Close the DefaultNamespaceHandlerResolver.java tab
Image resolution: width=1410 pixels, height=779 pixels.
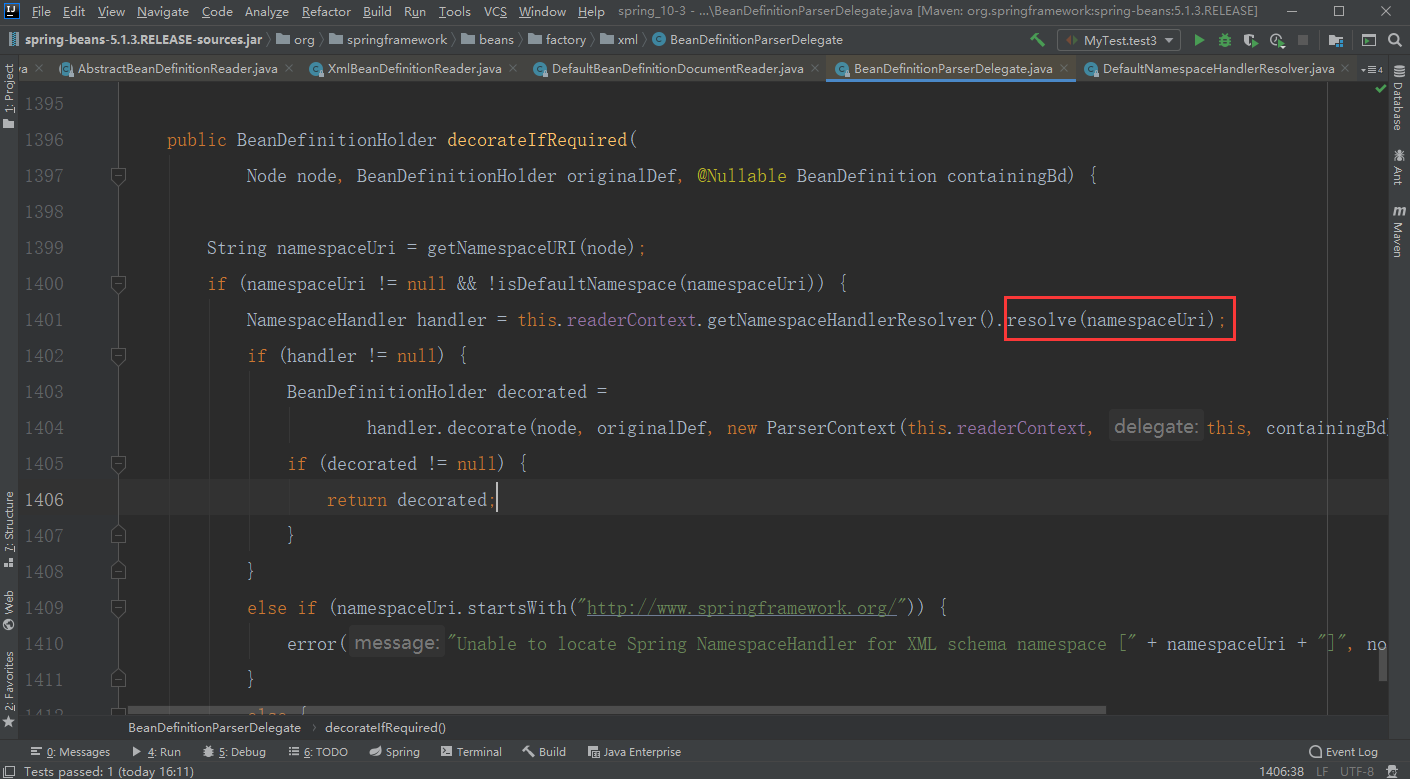click(x=1346, y=69)
